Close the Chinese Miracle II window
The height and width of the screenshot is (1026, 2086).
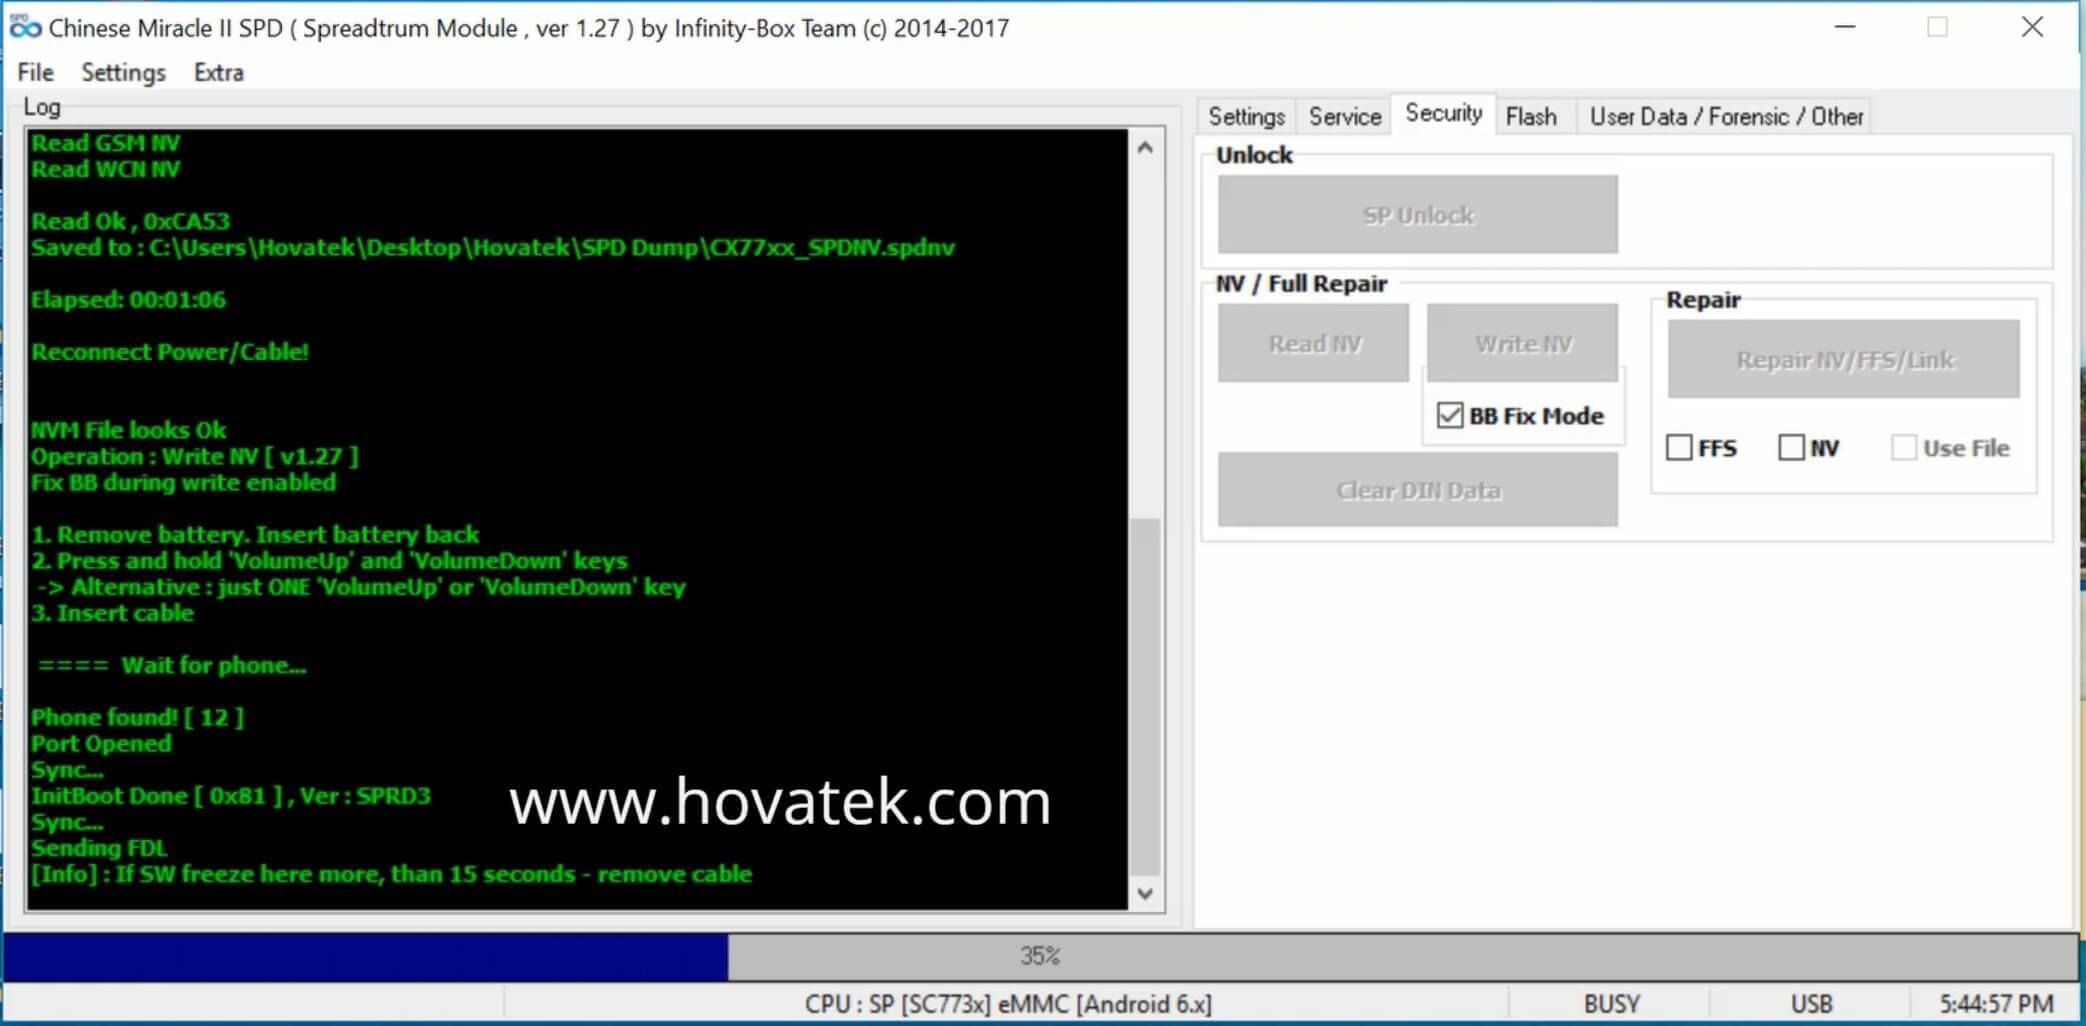point(2032,27)
